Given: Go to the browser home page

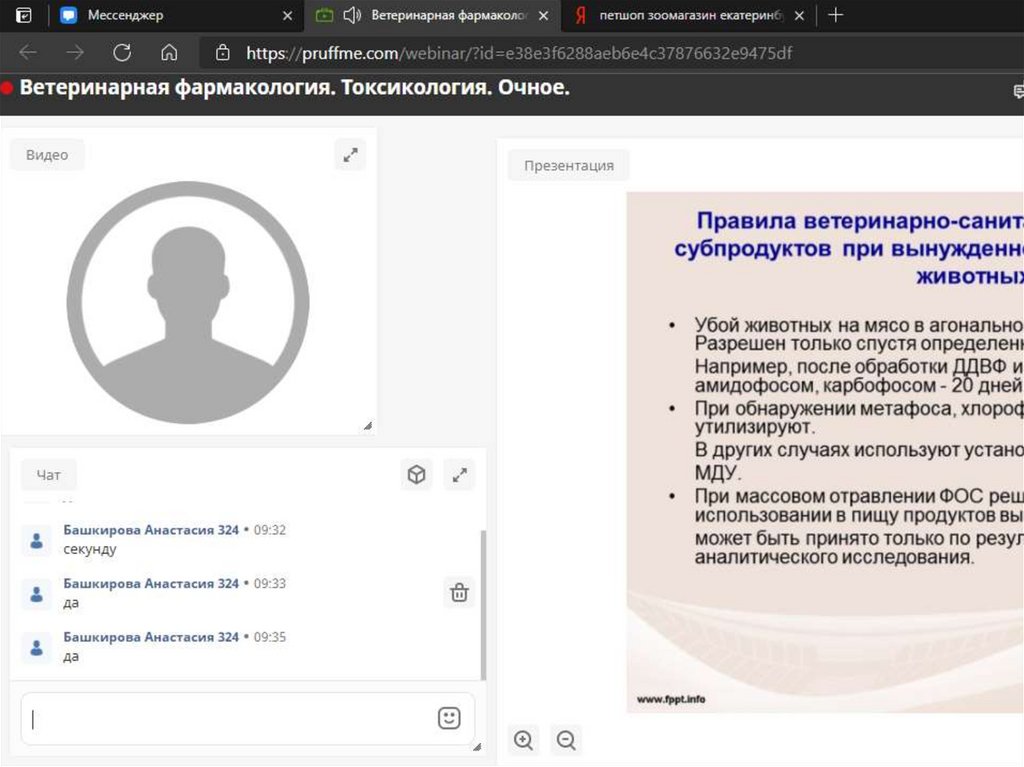Looking at the screenshot, I should [x=169, y=53].
